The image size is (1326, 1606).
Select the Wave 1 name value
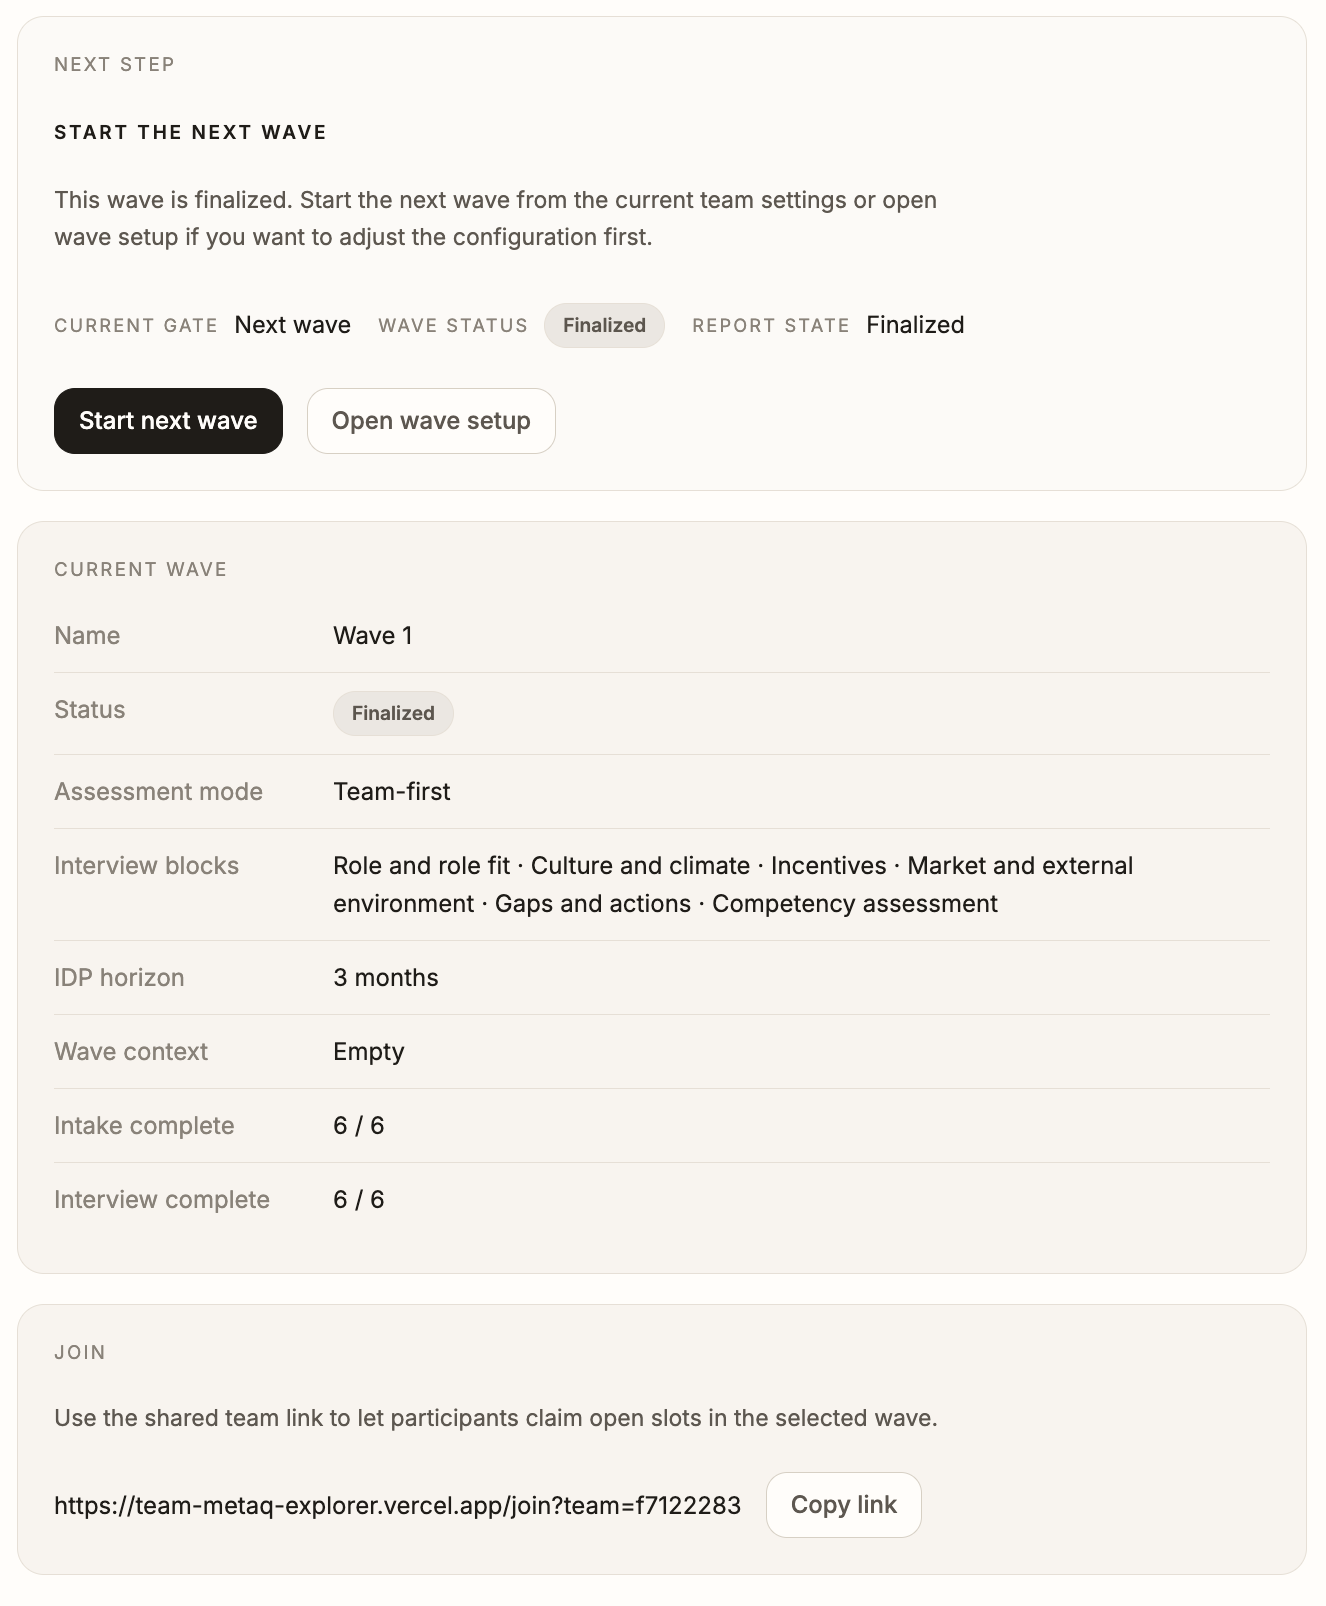373,636
